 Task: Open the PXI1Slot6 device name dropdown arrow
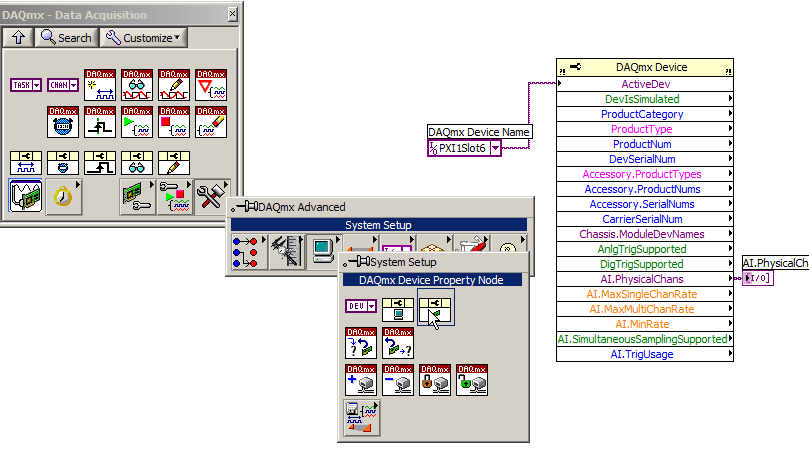pyautogui.click(x=495, y=149)
